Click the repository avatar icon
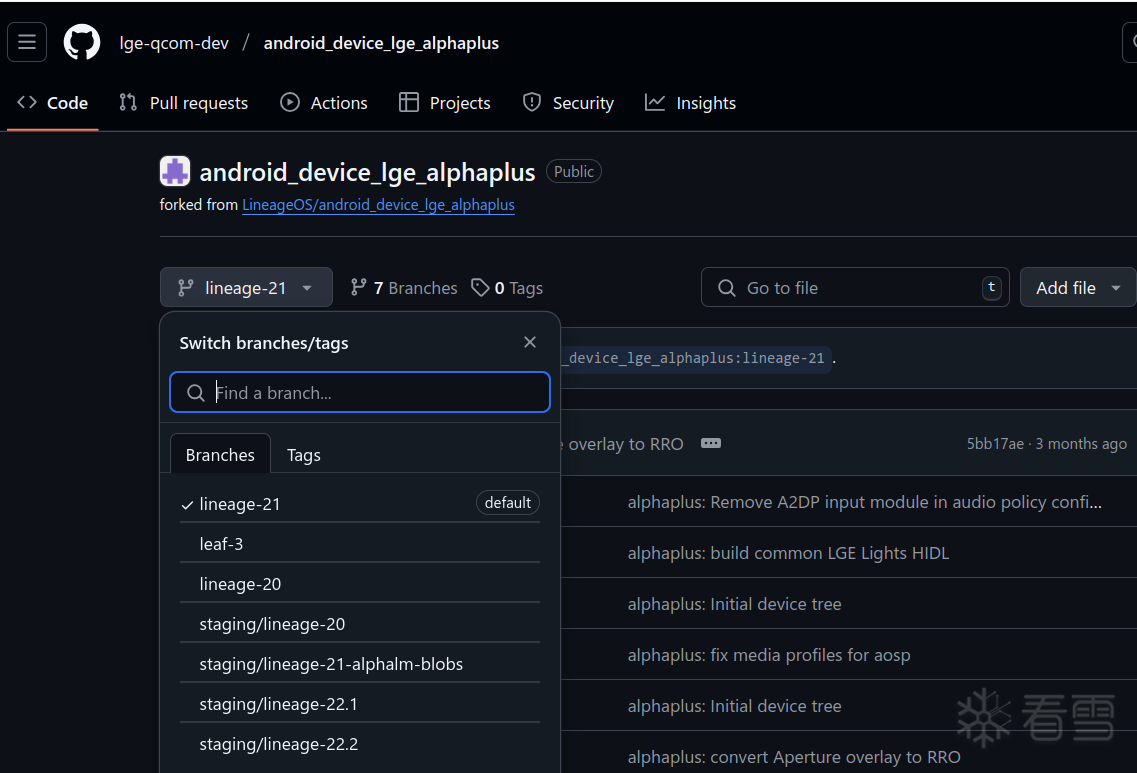The width and height of the screenshot is (1137, 773). (x=175, y=172)
